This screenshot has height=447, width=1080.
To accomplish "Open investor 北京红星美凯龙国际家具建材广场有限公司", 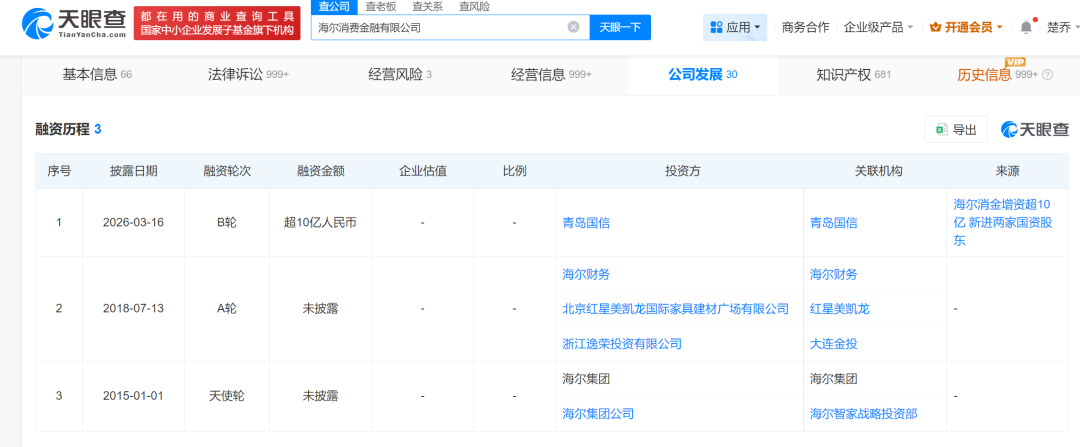I will (x=676, y=309).
